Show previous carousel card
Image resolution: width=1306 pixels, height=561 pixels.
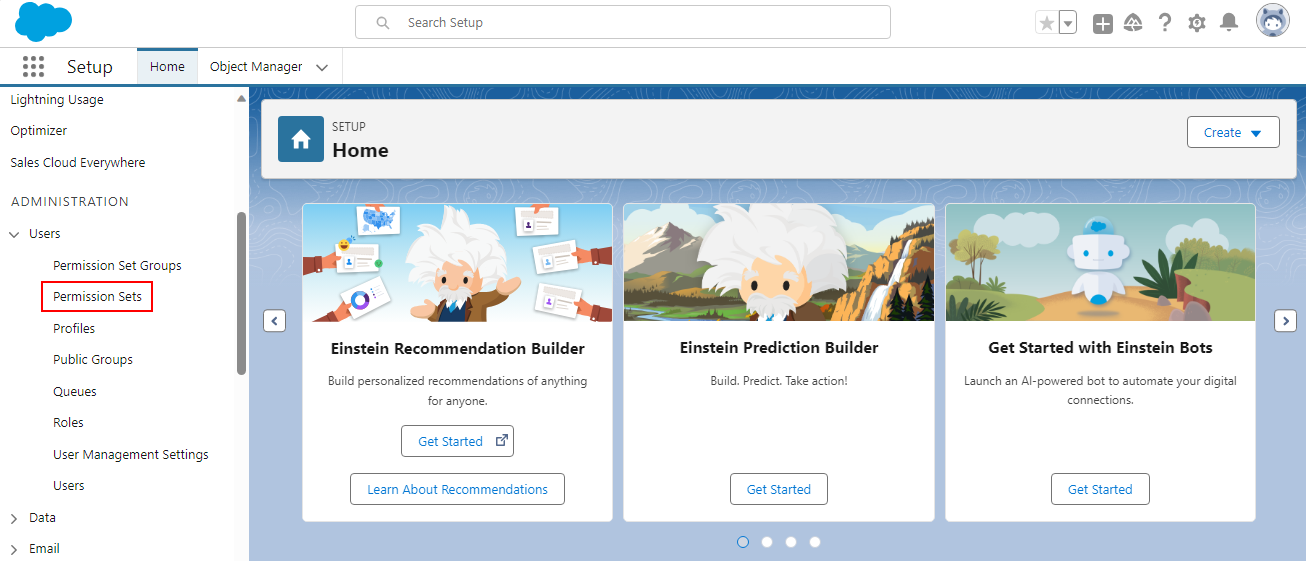pos(275,321)
